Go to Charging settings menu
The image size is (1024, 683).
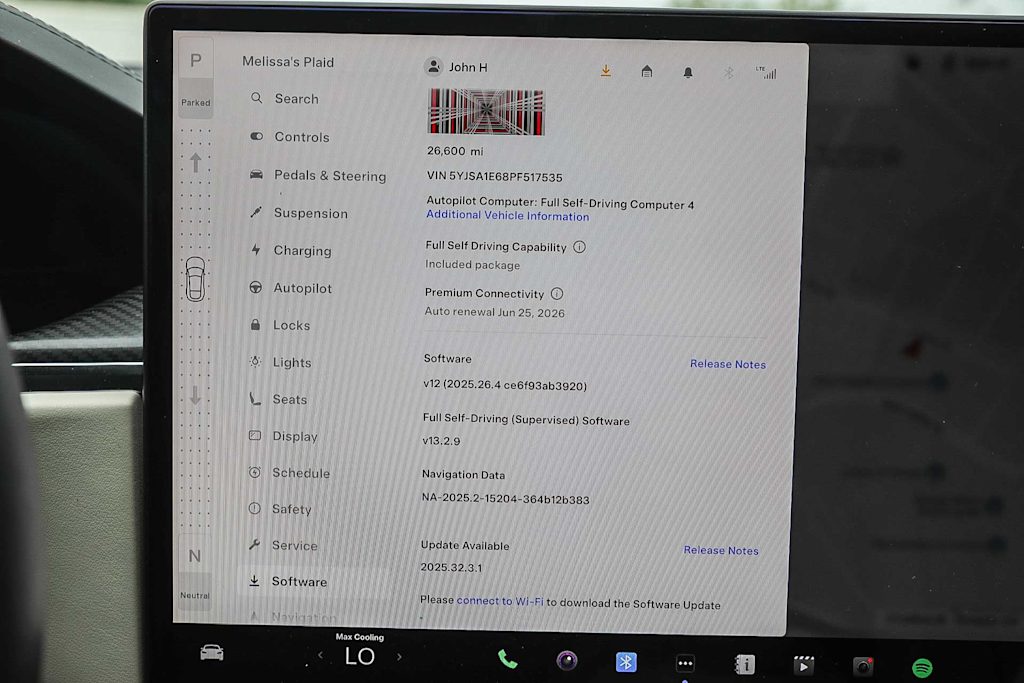301,251
